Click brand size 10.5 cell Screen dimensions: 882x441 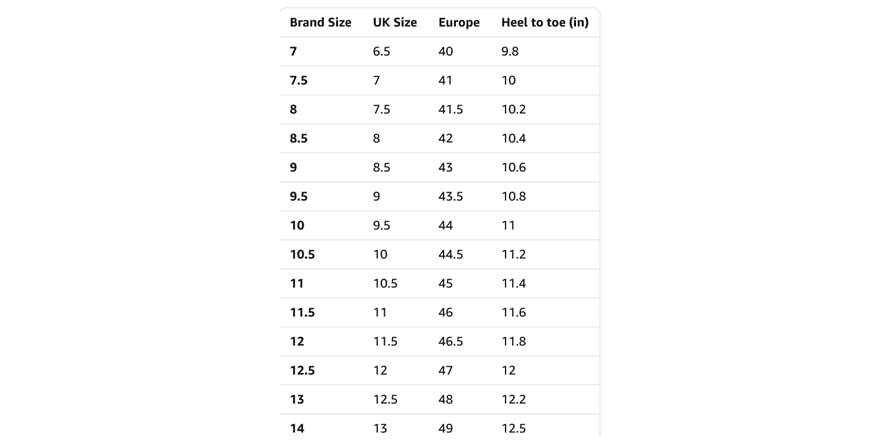(x=302, y=254)
